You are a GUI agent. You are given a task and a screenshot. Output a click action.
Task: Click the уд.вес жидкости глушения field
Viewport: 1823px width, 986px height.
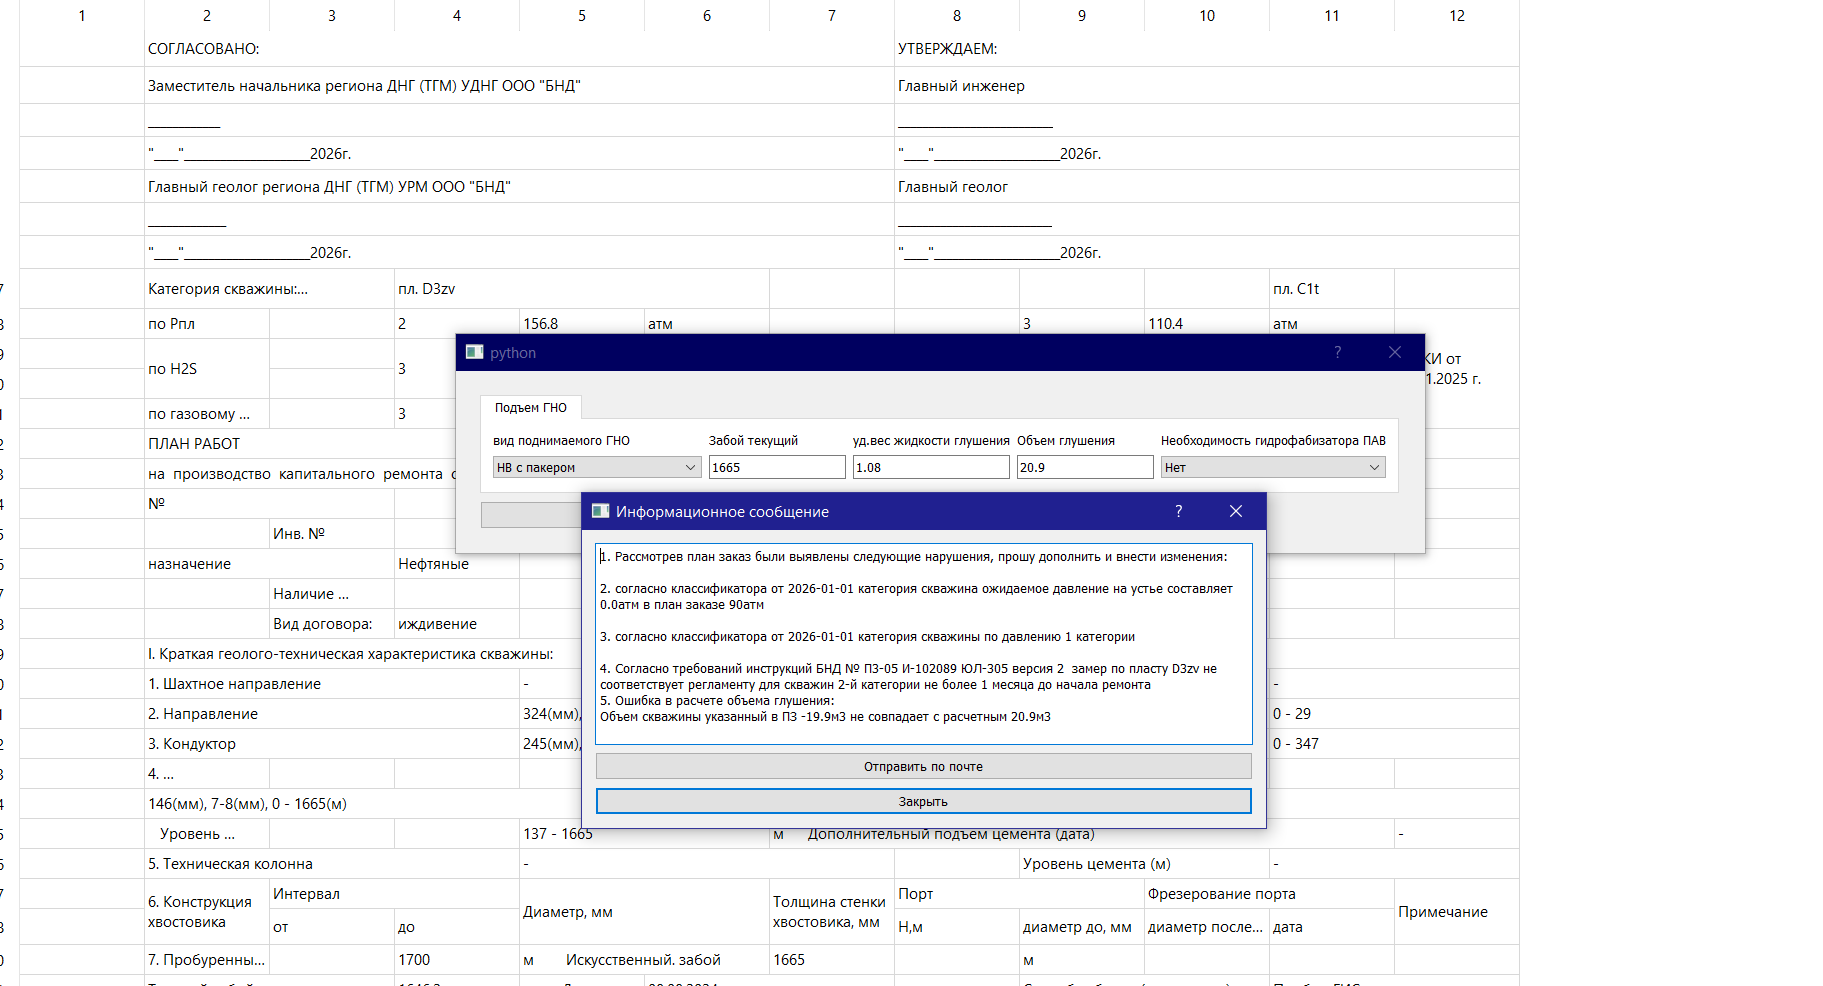coord(931,467)
